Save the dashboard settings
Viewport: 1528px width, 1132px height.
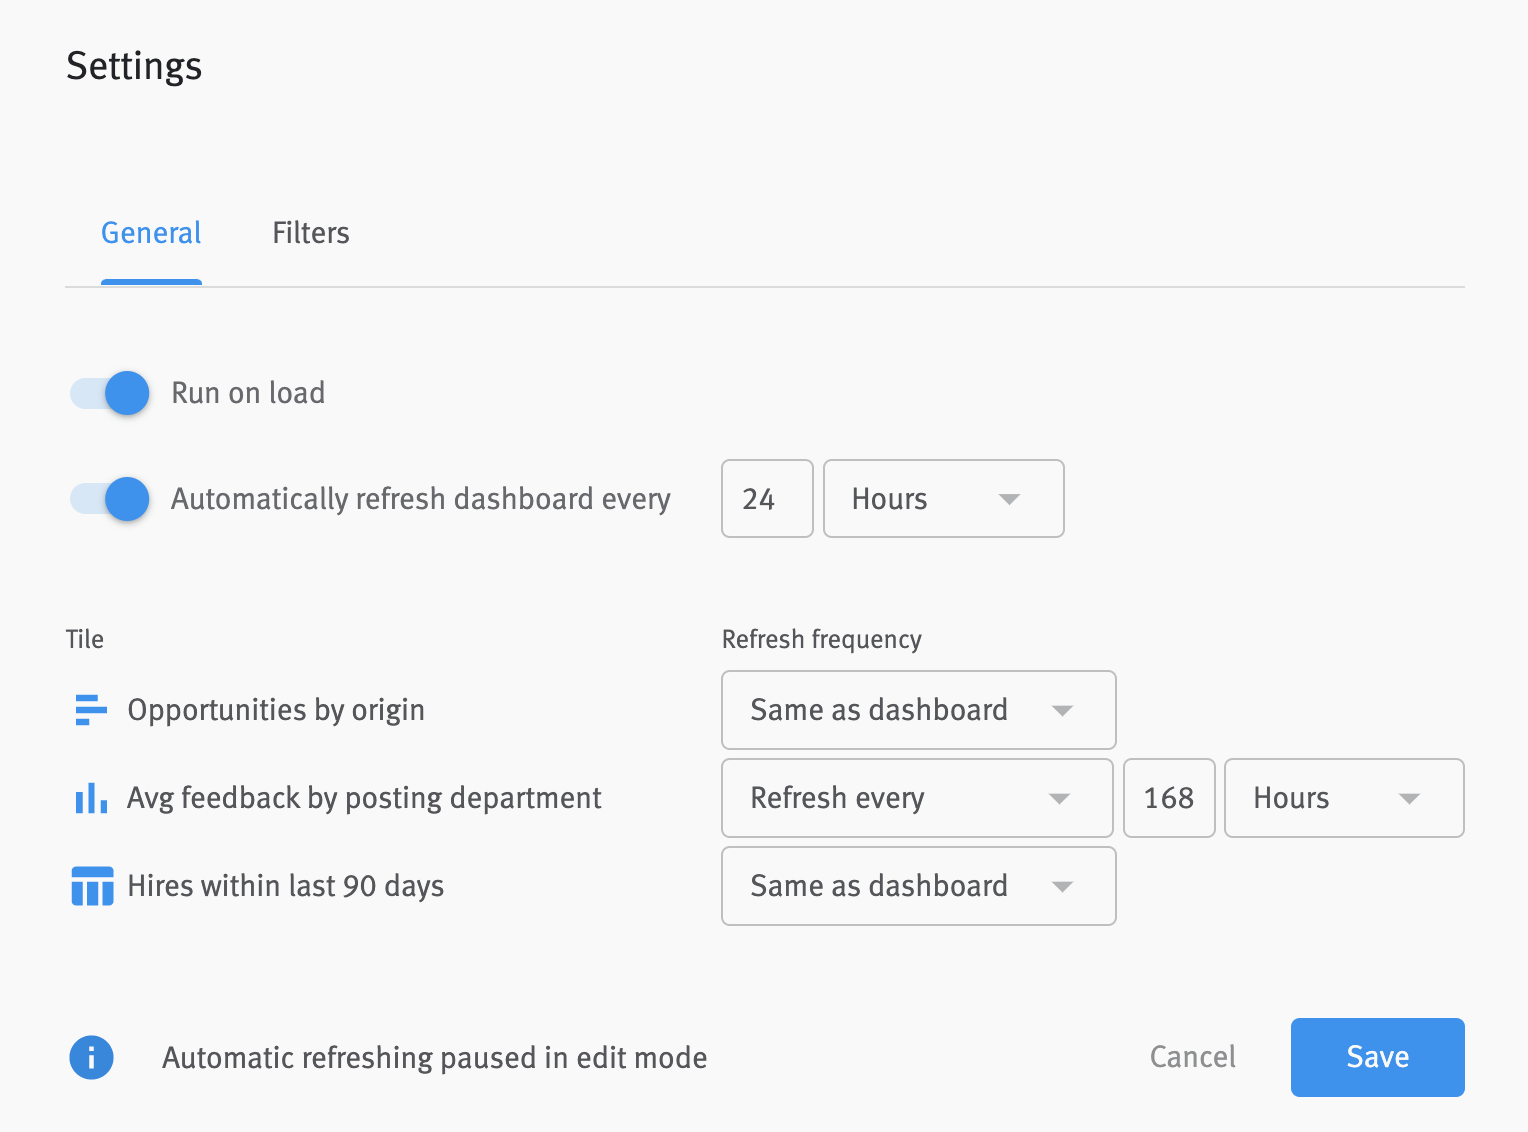point(1377,1057)
